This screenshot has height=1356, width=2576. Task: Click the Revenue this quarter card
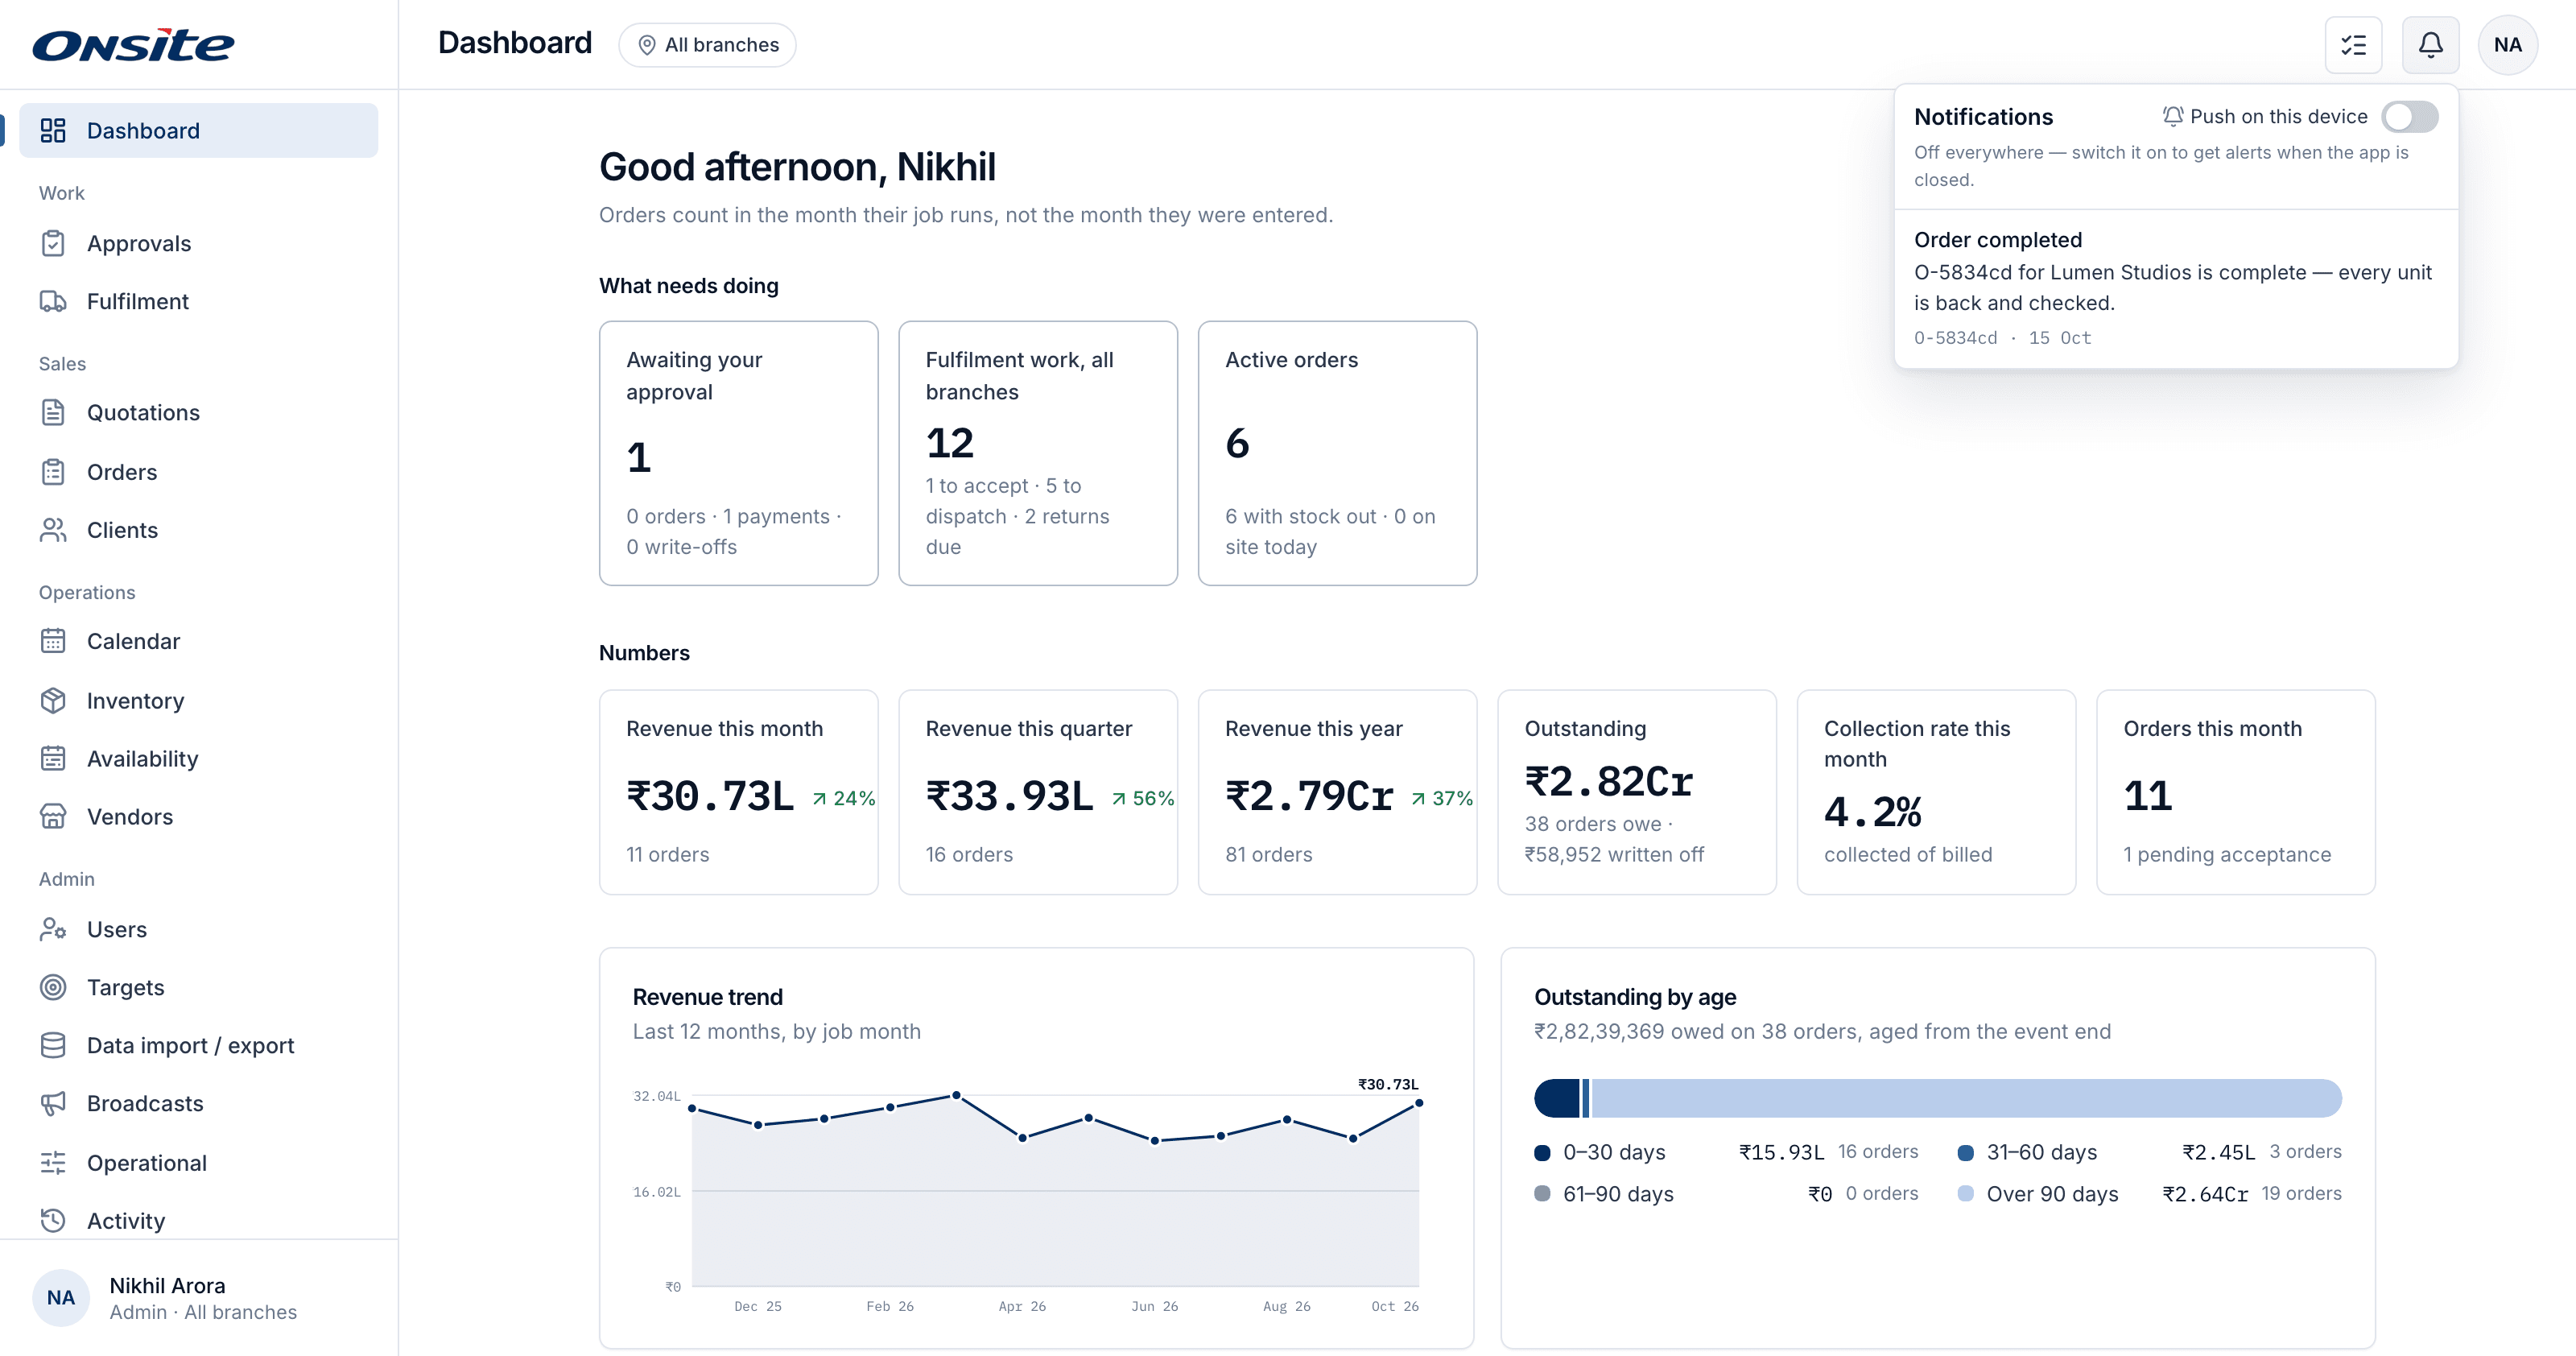1038,792
